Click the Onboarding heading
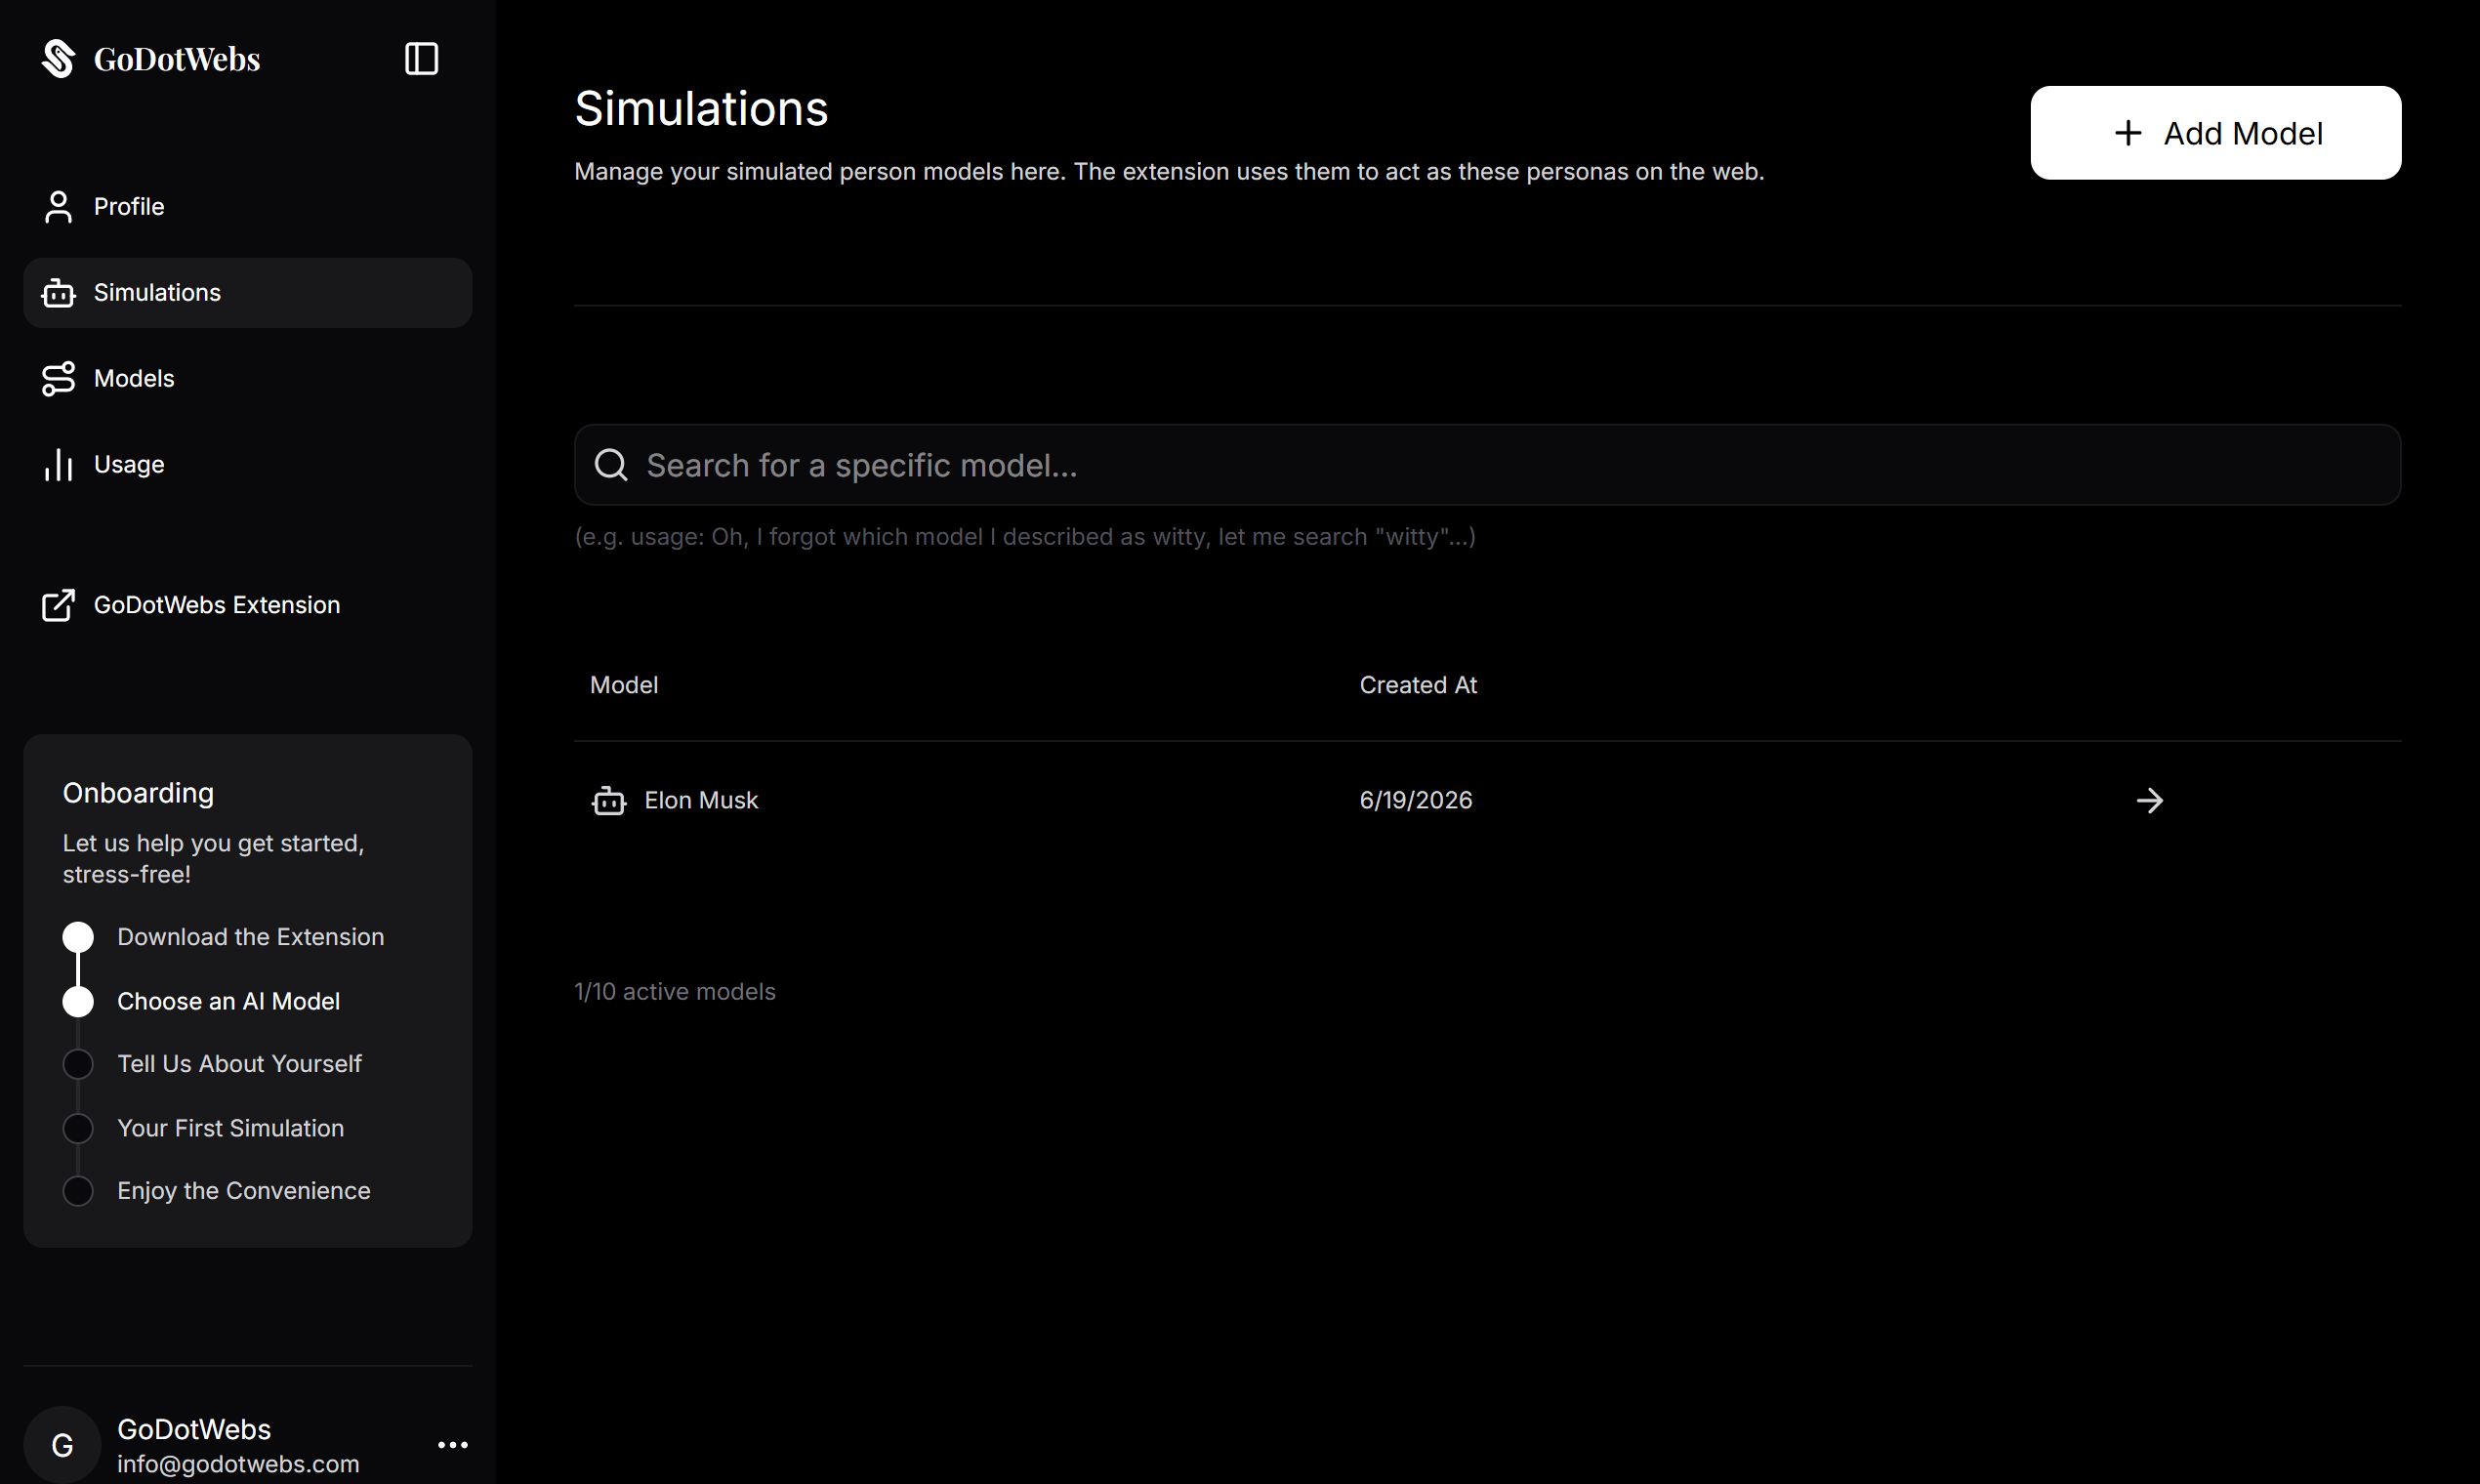 (138, 793)
